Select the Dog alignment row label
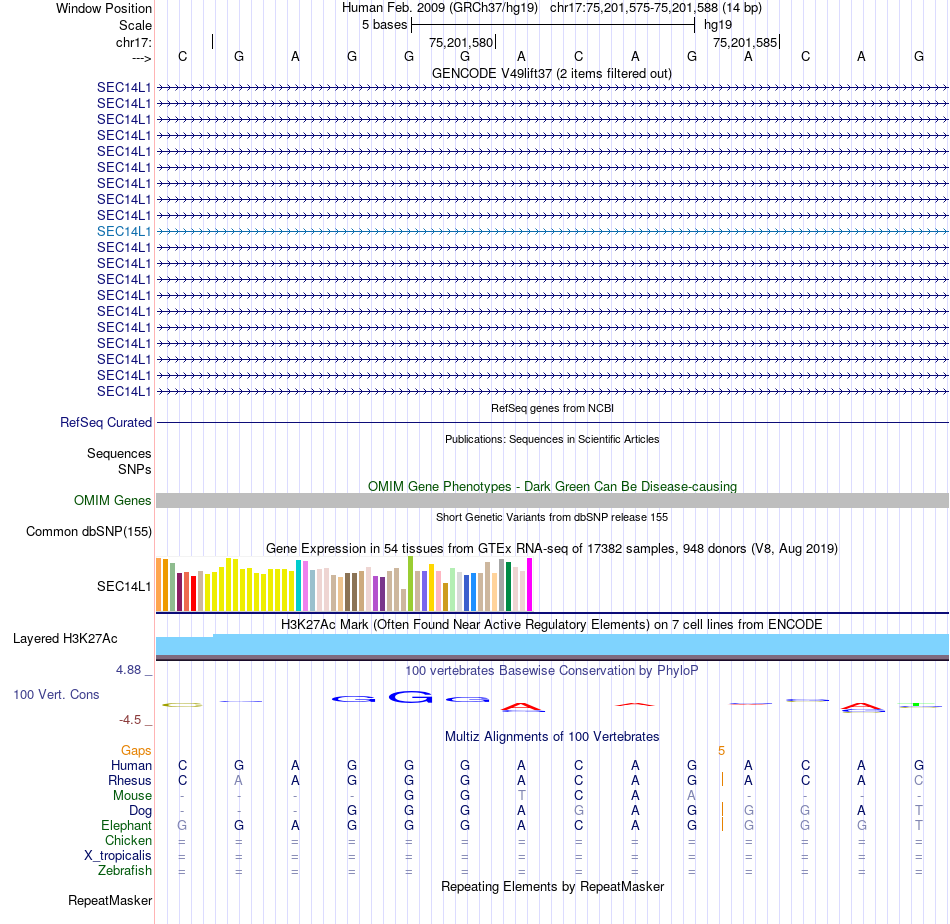This screenshot has width=950, height=924. [140, 811]
